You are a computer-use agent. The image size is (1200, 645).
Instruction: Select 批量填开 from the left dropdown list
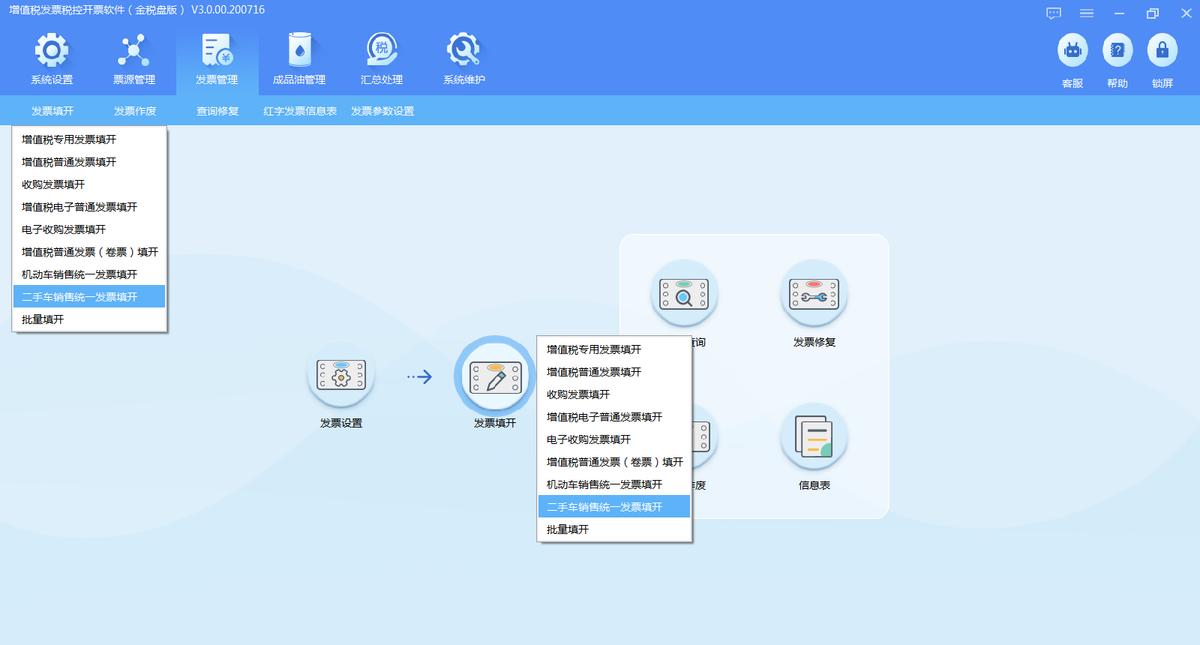(x=88, y=319)
